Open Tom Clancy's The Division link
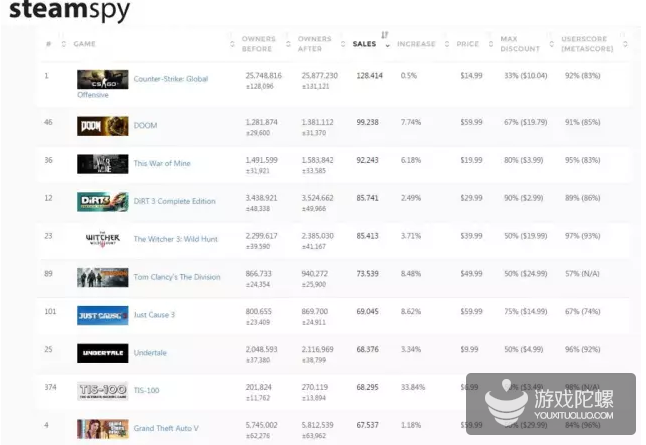646x445 pixels. [x=177, y=277]
